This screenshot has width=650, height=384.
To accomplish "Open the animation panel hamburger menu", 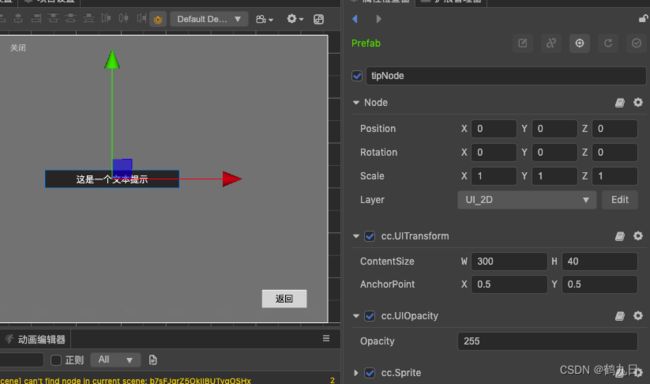I will 326,339.
